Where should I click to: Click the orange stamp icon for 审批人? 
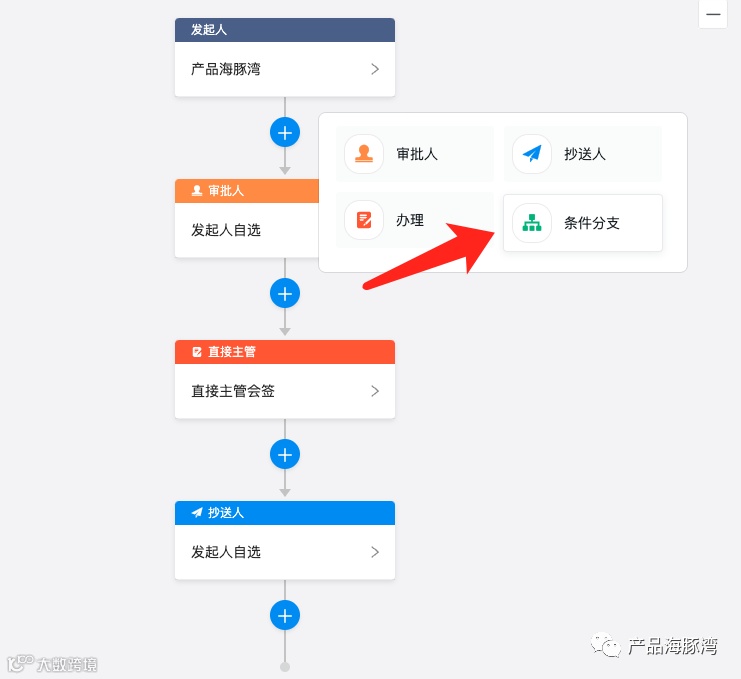pos(363,154)
